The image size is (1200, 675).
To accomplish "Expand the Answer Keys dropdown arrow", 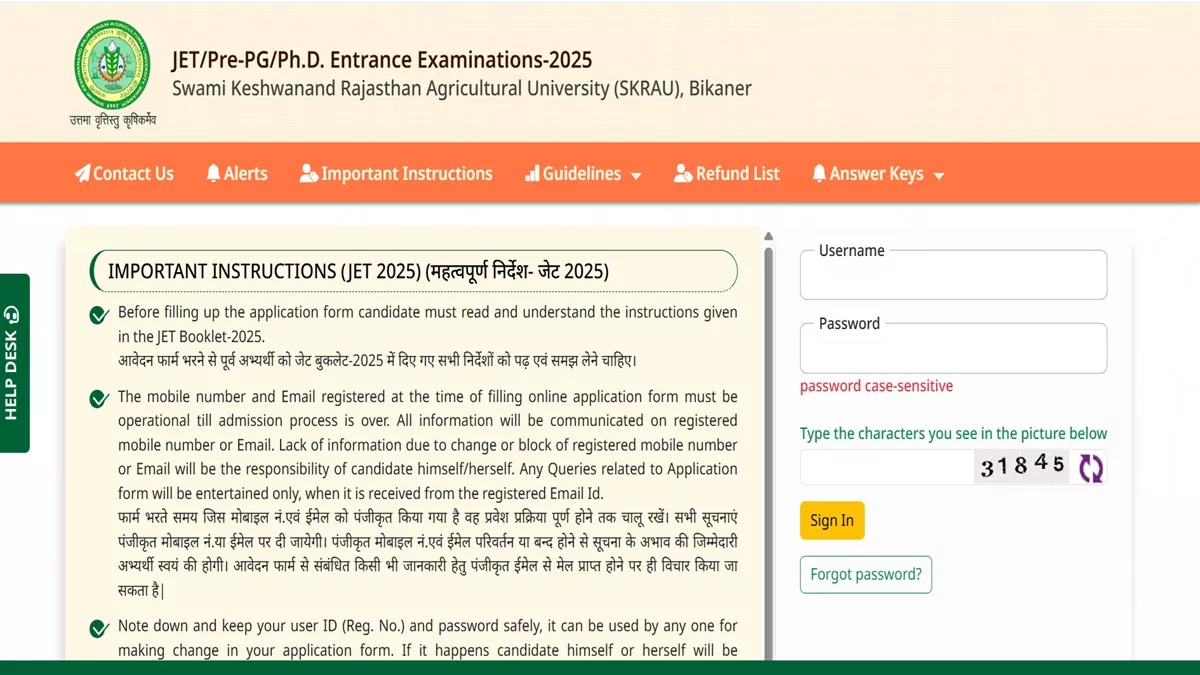I will 938,176.
